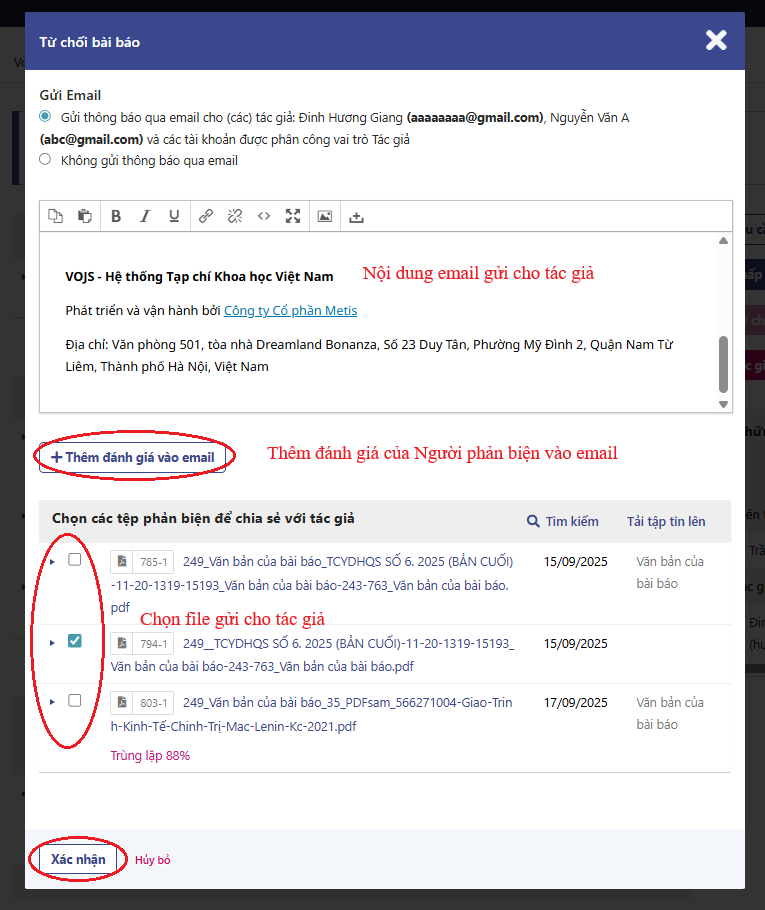Image resolution: width=765 pixels, height=910 pixels.
Task: Open source code view in editor
Action: tap(264, 216)
